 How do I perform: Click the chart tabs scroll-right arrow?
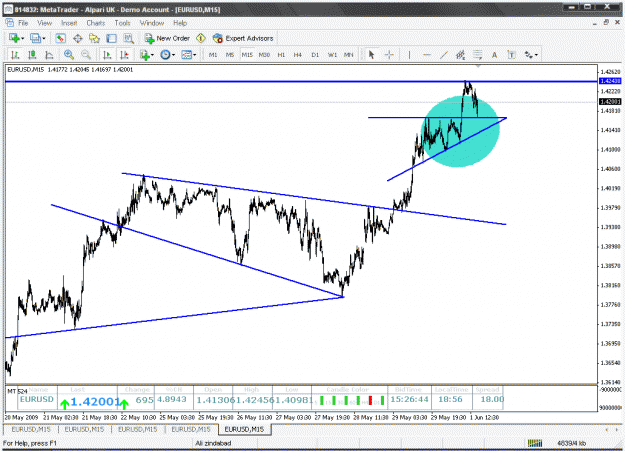(x=618, y=429)
